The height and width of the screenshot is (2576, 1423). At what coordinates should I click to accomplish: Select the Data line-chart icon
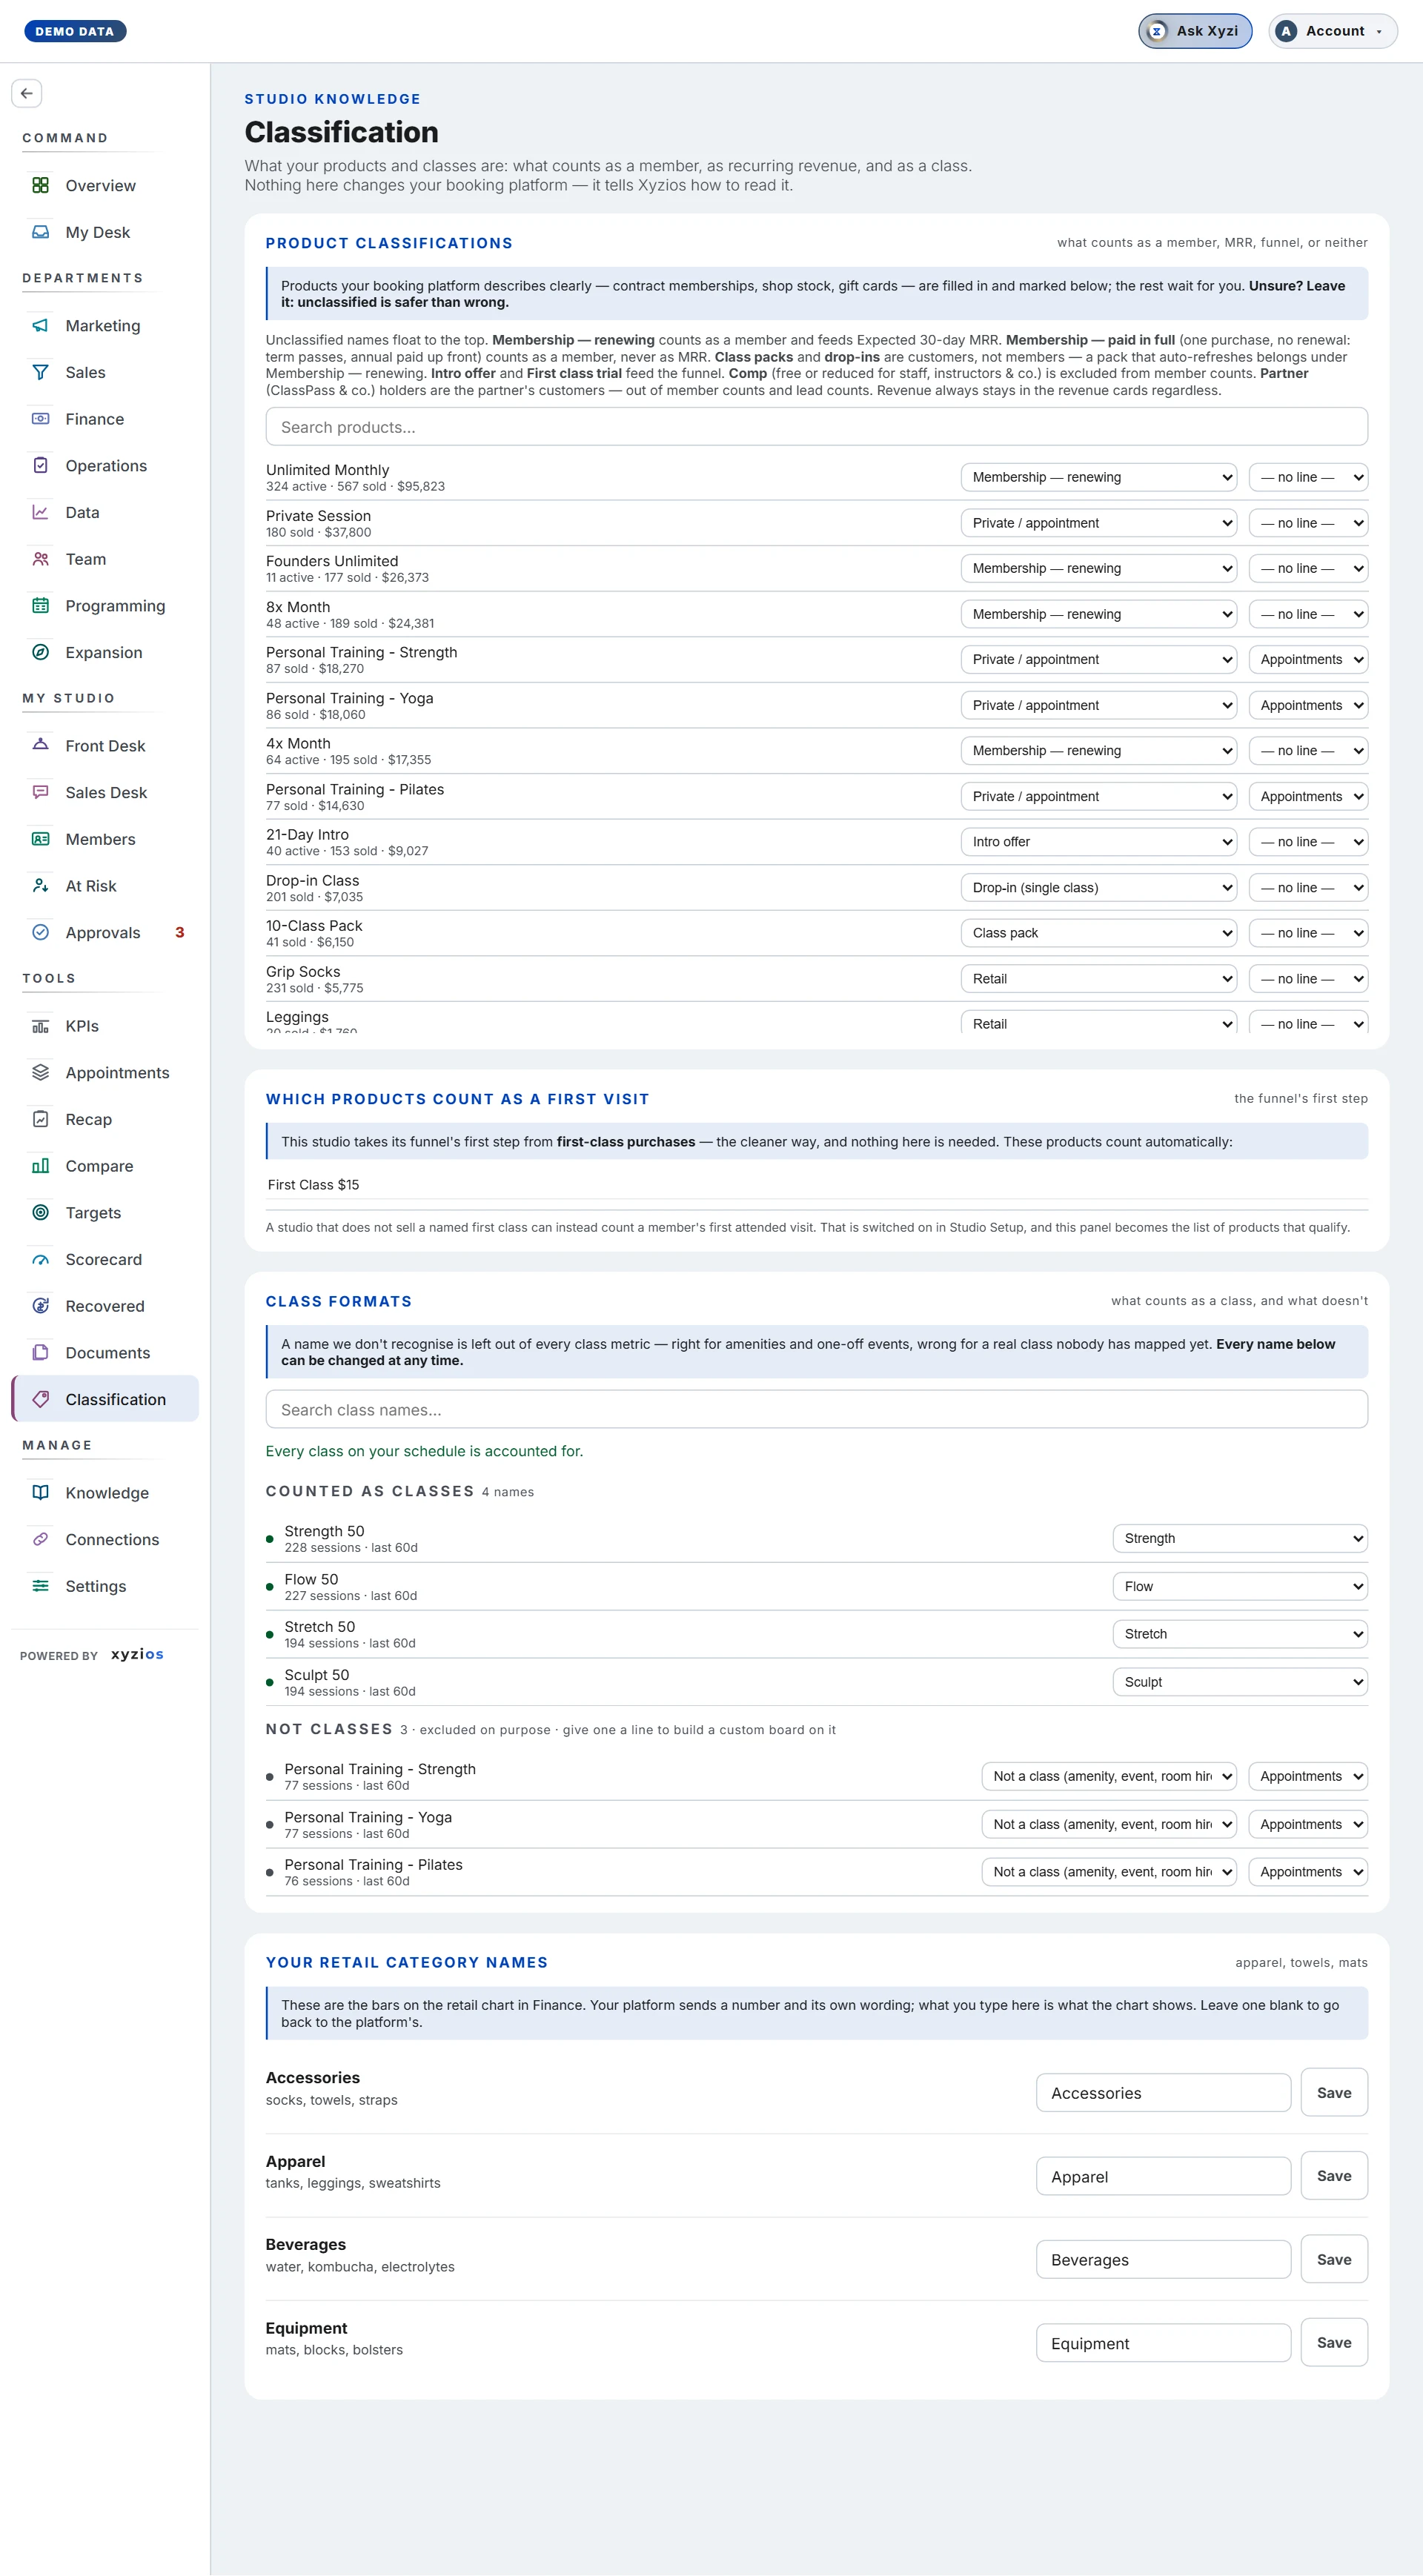click(40, 512)
